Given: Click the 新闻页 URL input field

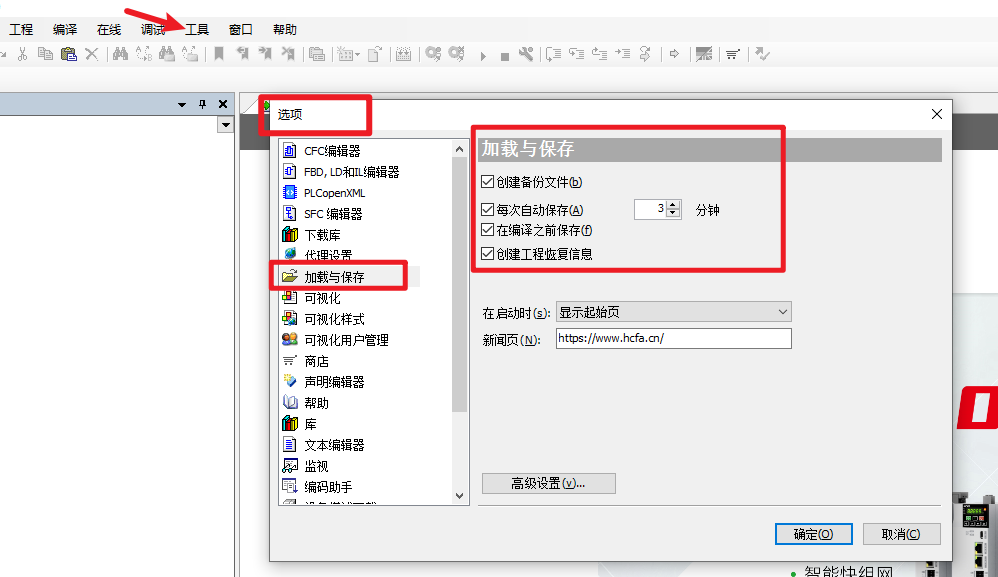Looking at the screenshot, I should point(673,339).
